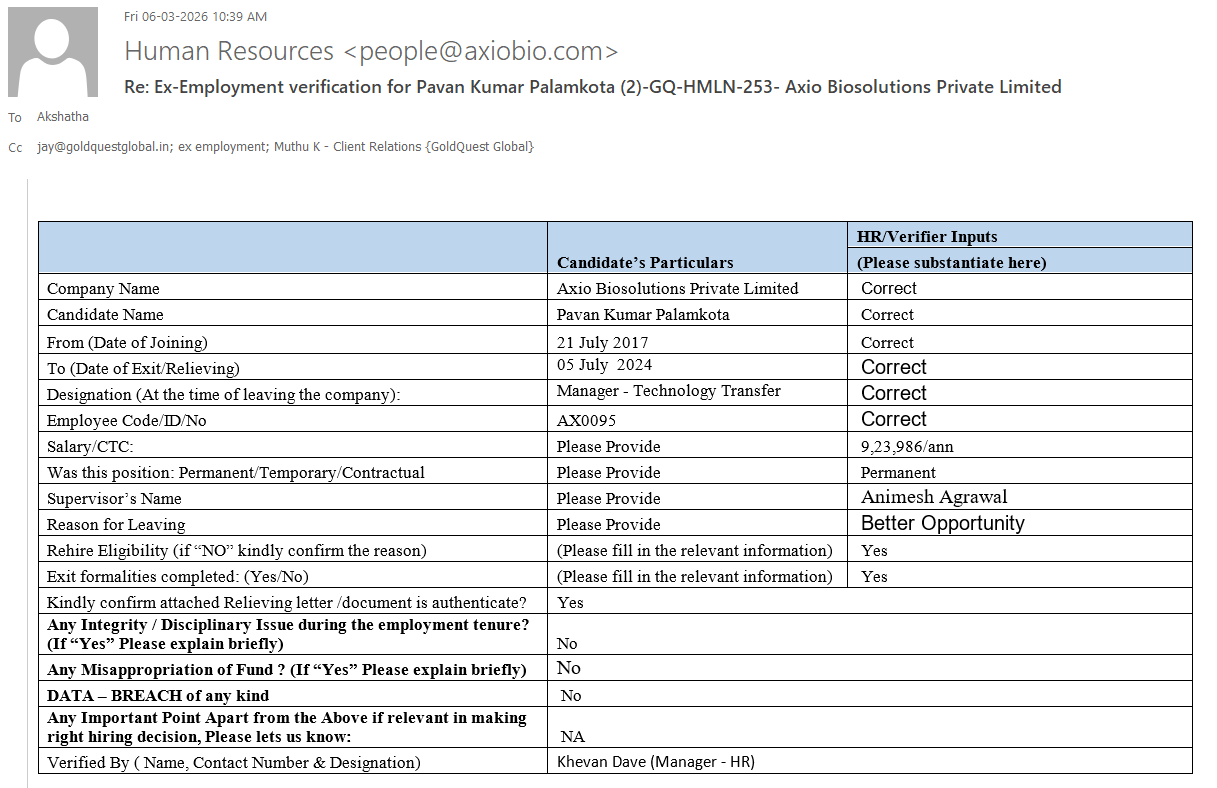Click the Permanent verifier value
1217x788 pixels.
898,472
